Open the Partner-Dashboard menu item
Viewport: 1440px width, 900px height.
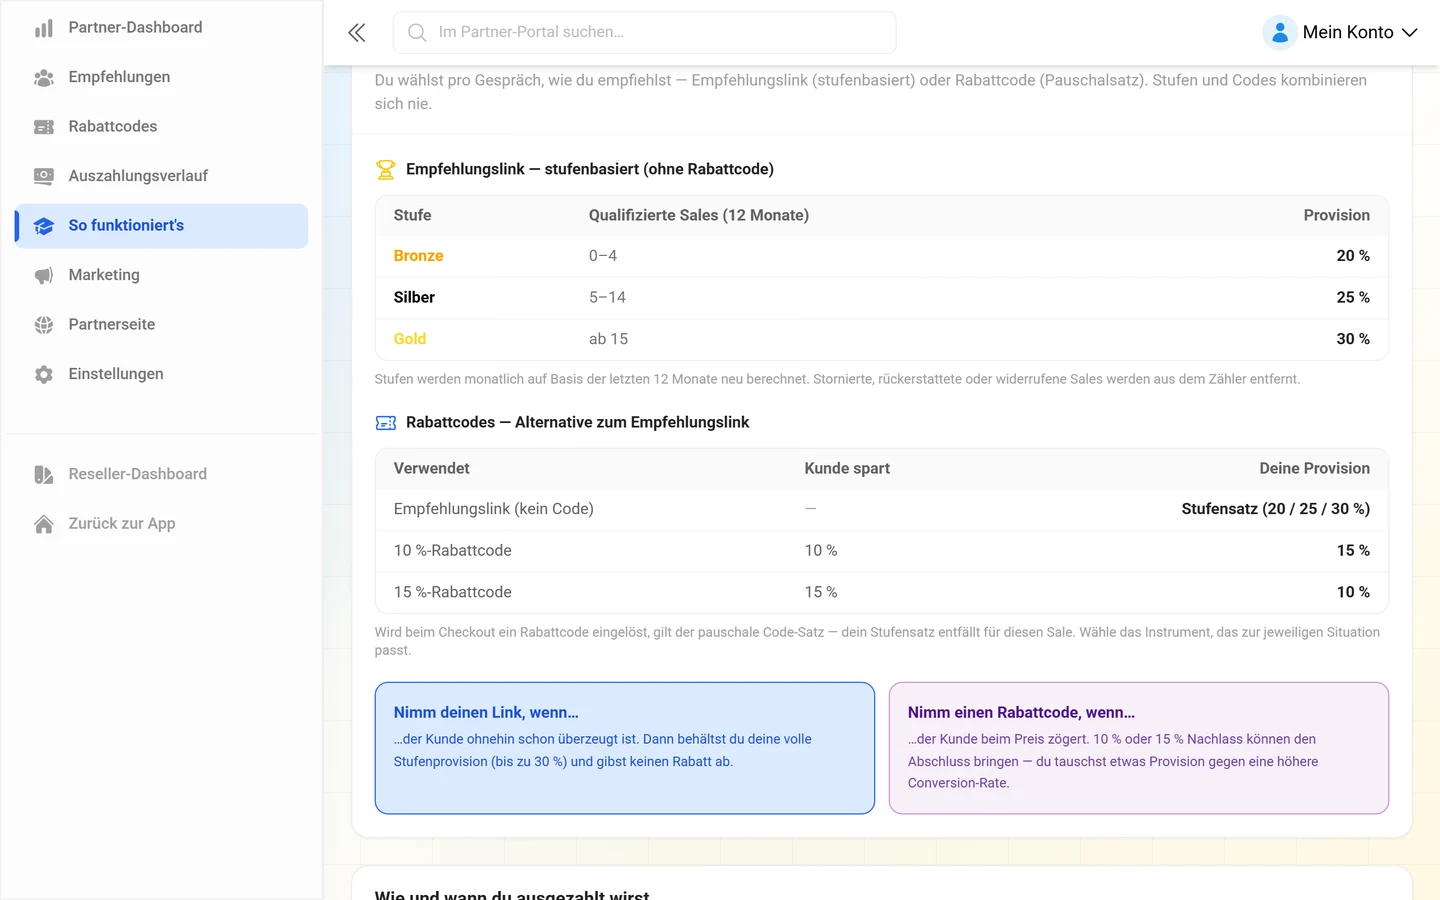tap(161, 27)
